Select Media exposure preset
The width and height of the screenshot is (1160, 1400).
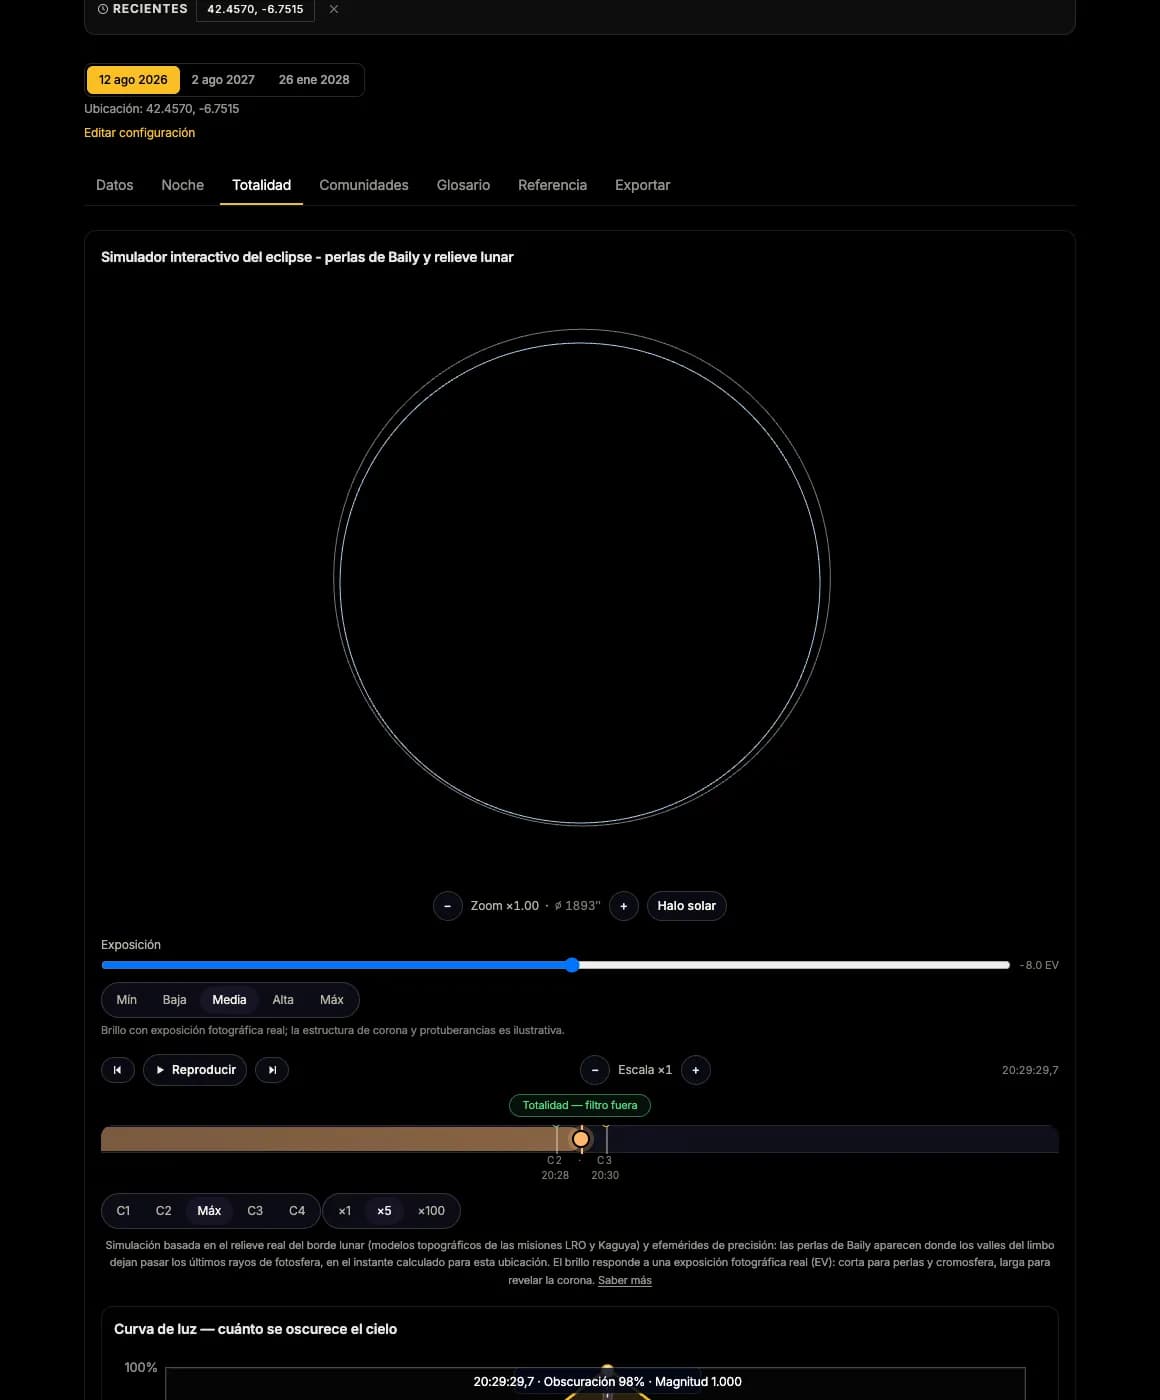(x=229, y=1000)
